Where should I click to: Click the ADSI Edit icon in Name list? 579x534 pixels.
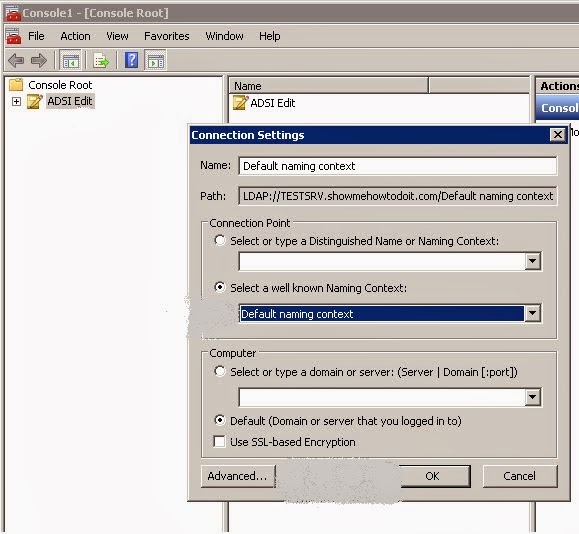240,103
